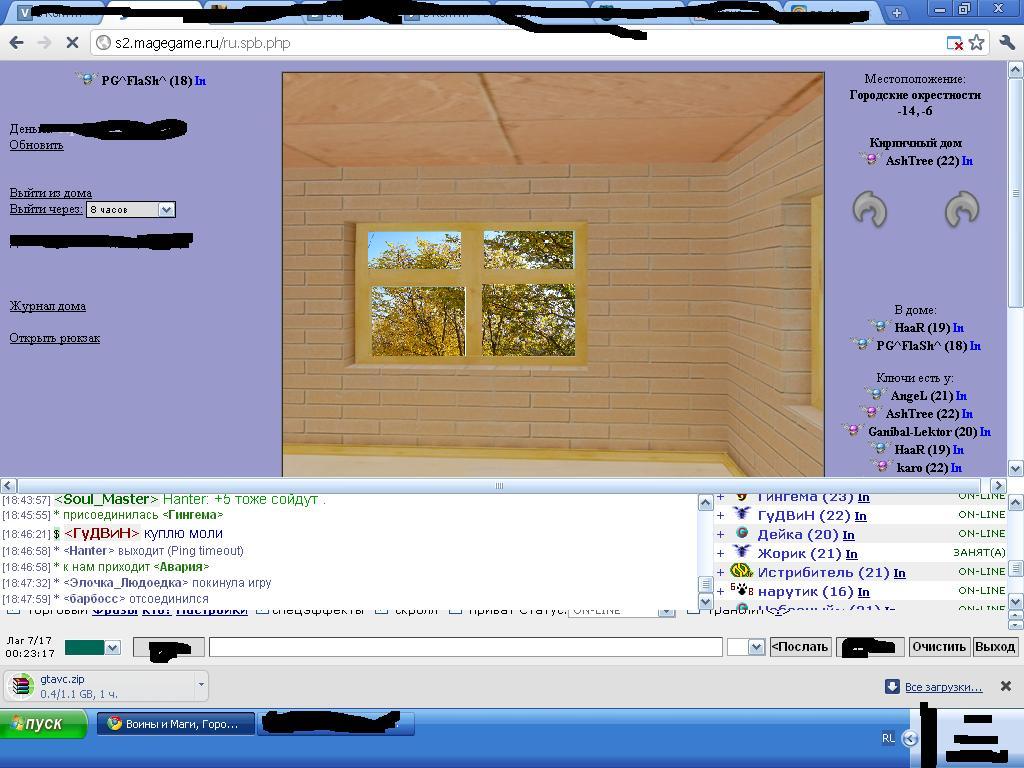Go back with the browser Back arrow

pyautogui.click(x=16, y=43)
